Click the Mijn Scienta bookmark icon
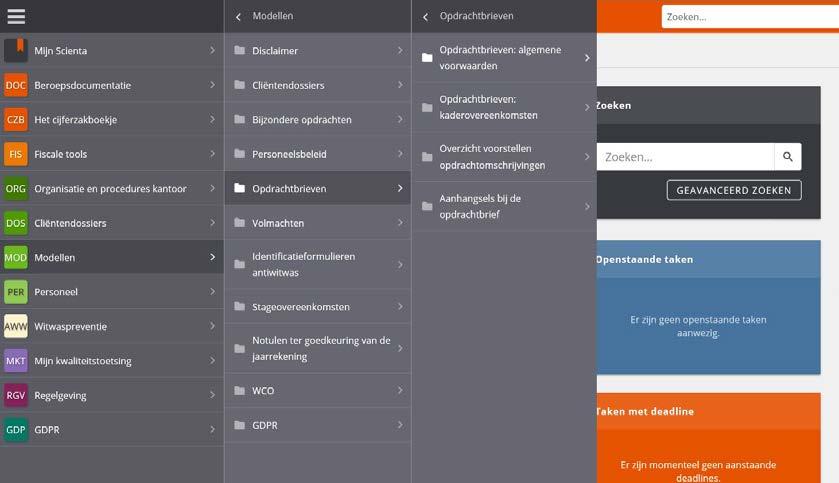Screen dimensions: 839x483 pos(16,50)
